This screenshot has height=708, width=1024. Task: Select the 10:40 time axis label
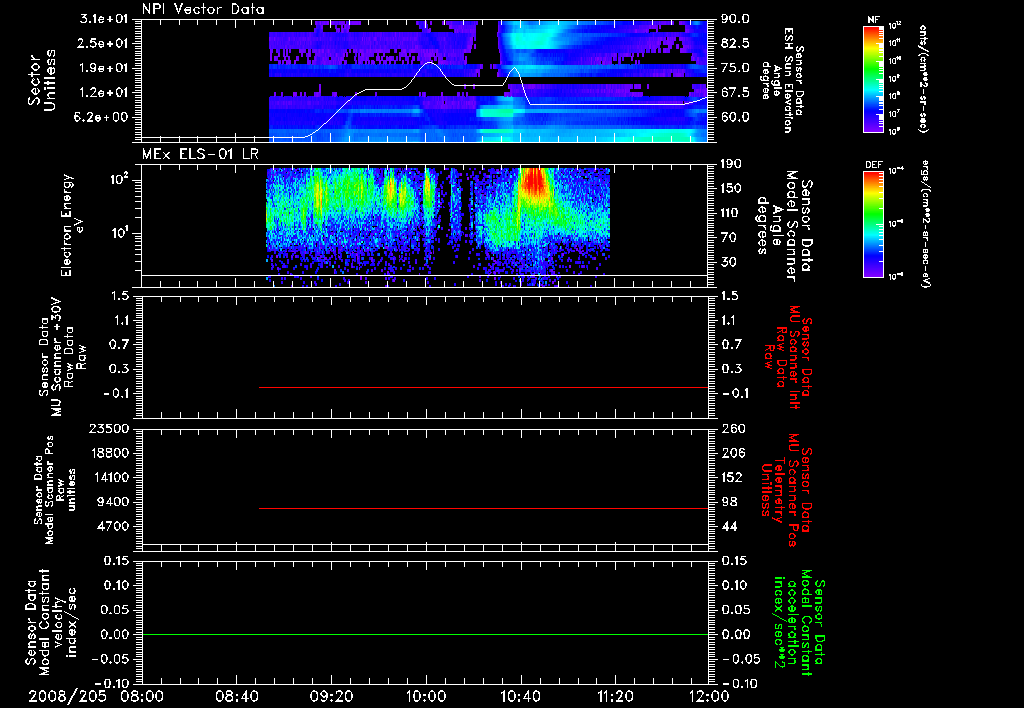pyautogui.click(x=520, y=696)
